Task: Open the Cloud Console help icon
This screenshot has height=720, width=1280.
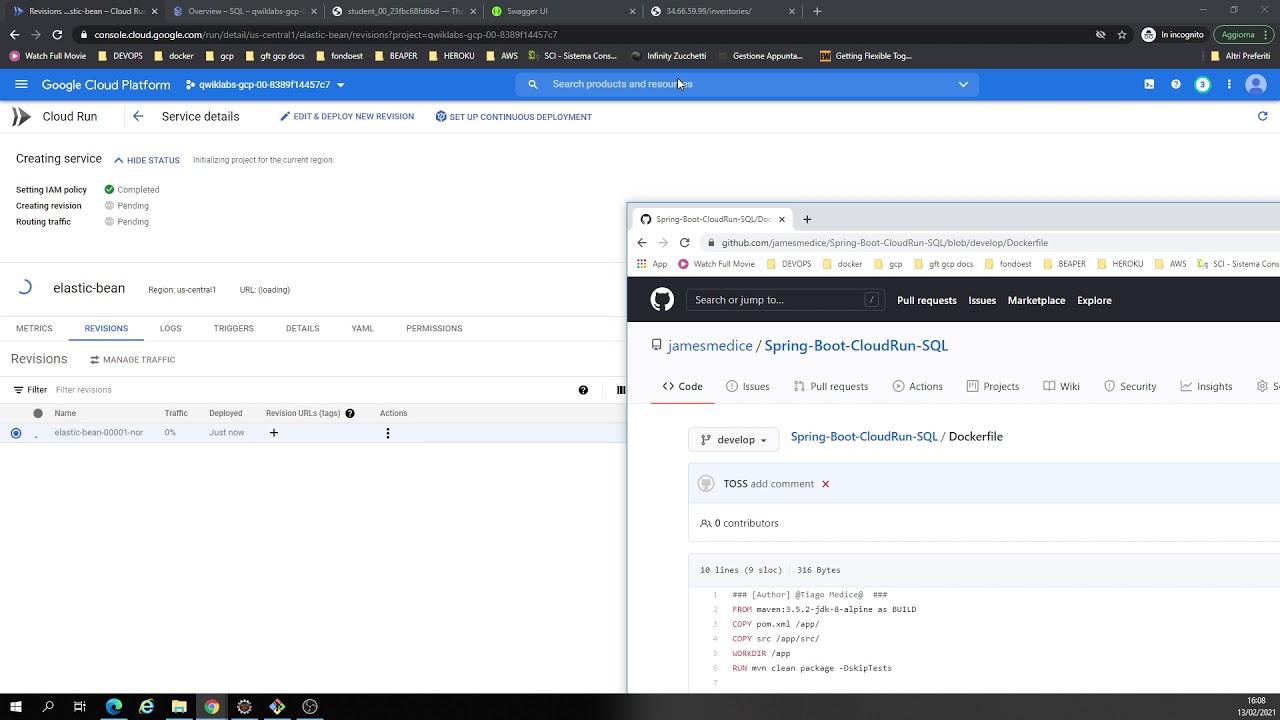Action: pos(1176,85)
